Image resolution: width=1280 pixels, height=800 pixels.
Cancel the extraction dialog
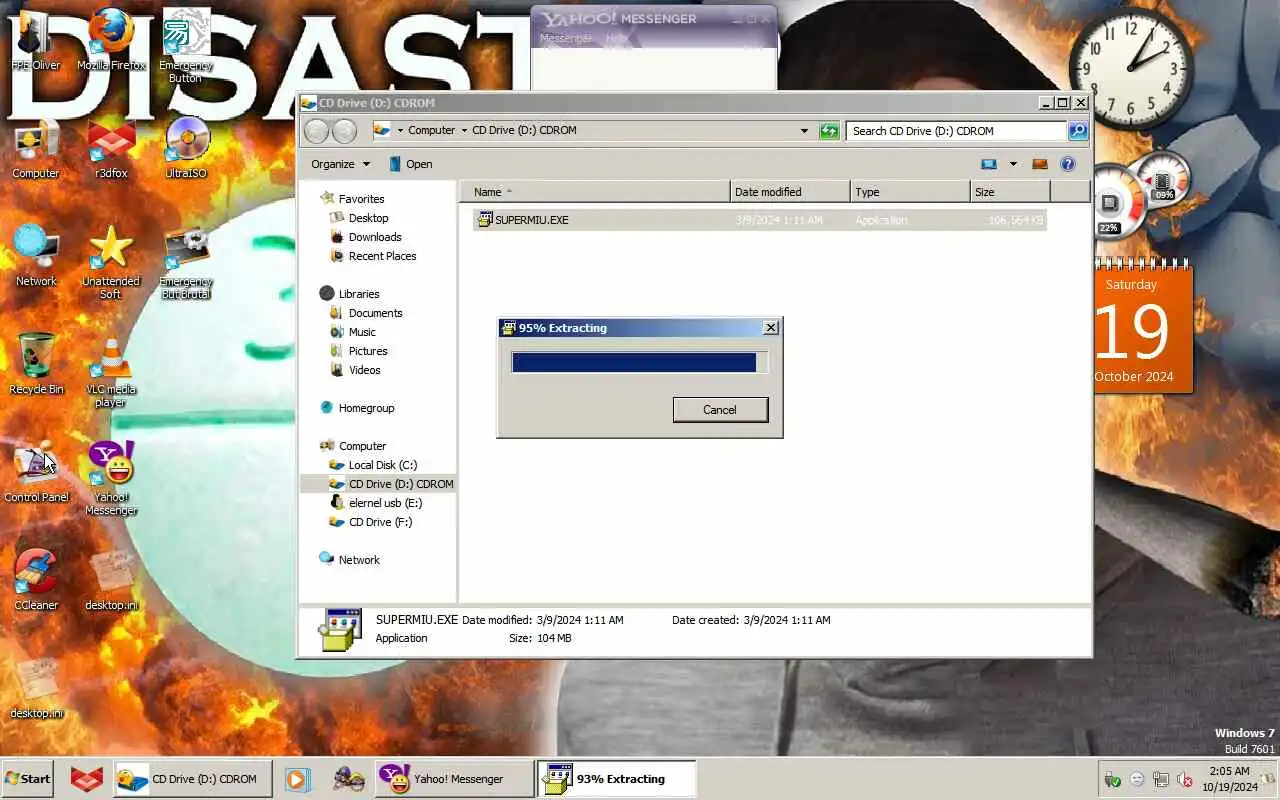coord(720,410)
